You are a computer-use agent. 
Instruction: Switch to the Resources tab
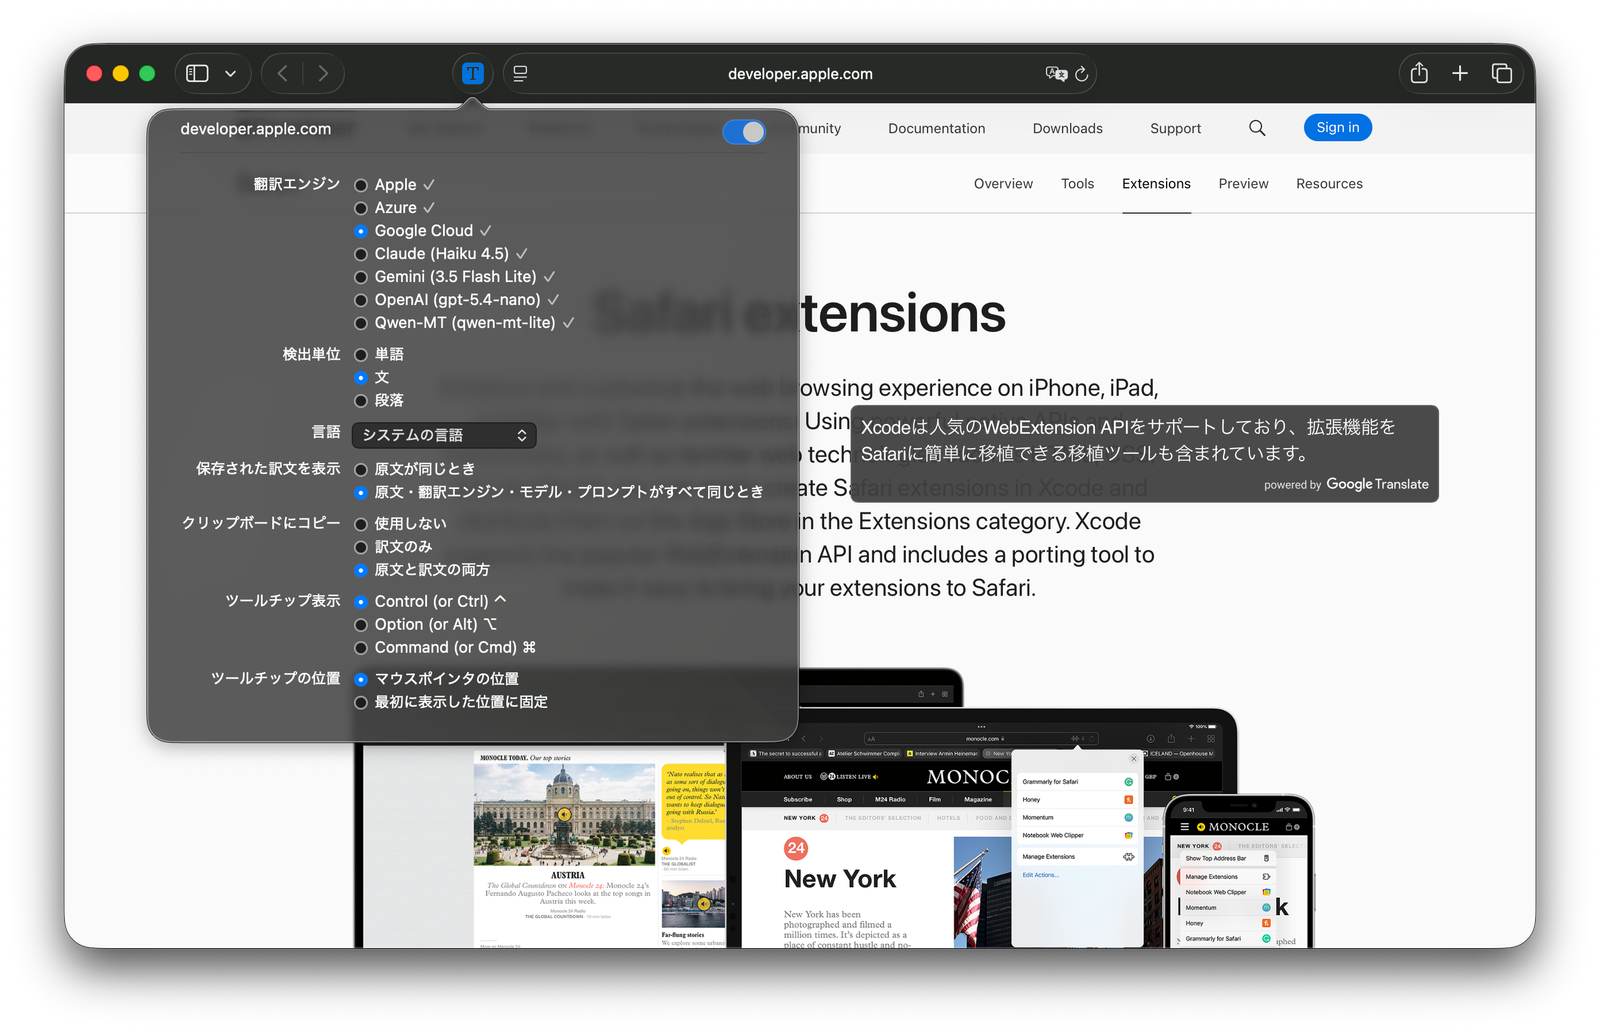click(x=1329, y=184)
